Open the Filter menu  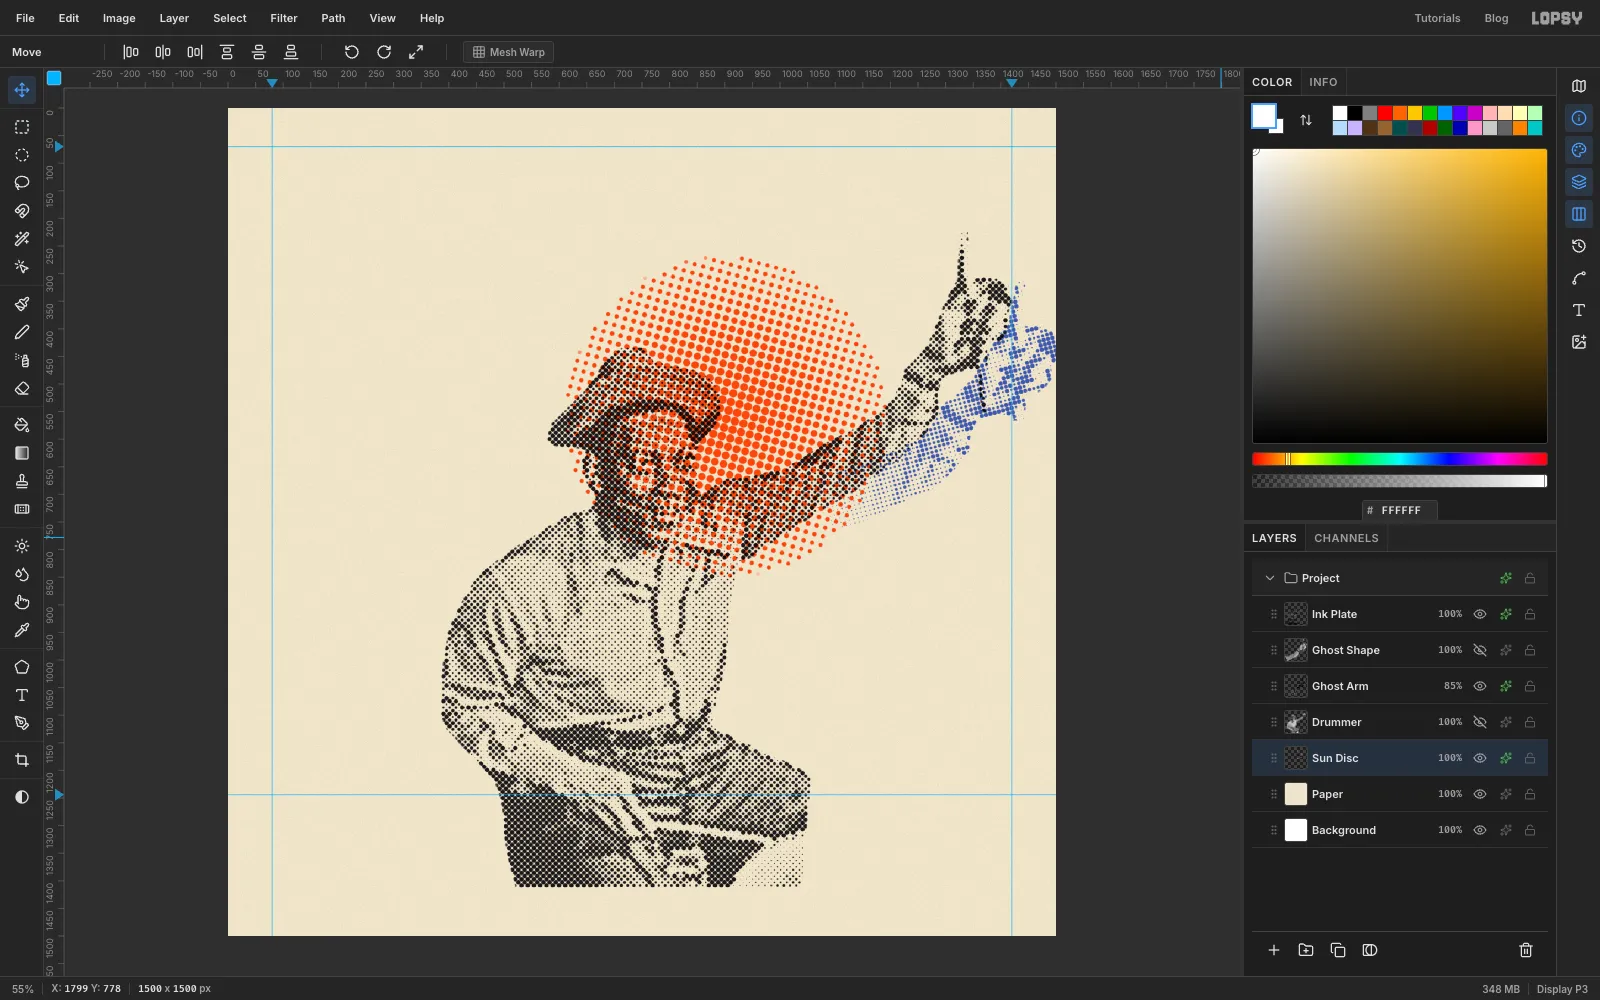[284, 18]
